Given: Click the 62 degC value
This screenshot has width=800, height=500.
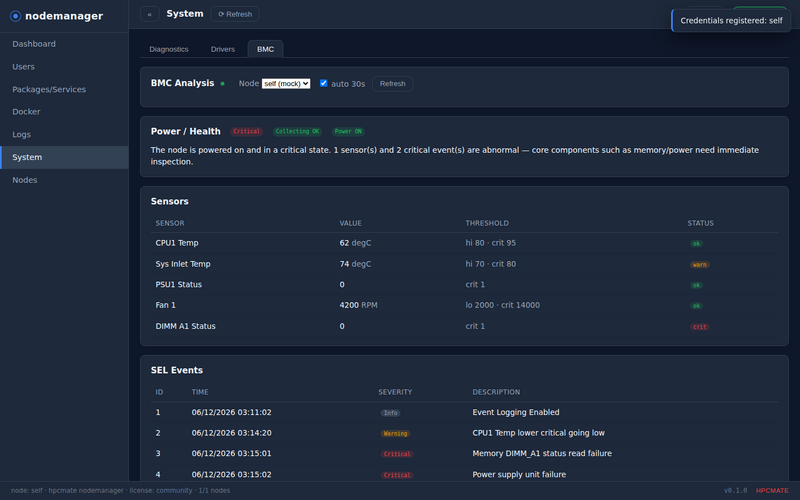Looking at the screenshot, I should (x=355, y=243).
